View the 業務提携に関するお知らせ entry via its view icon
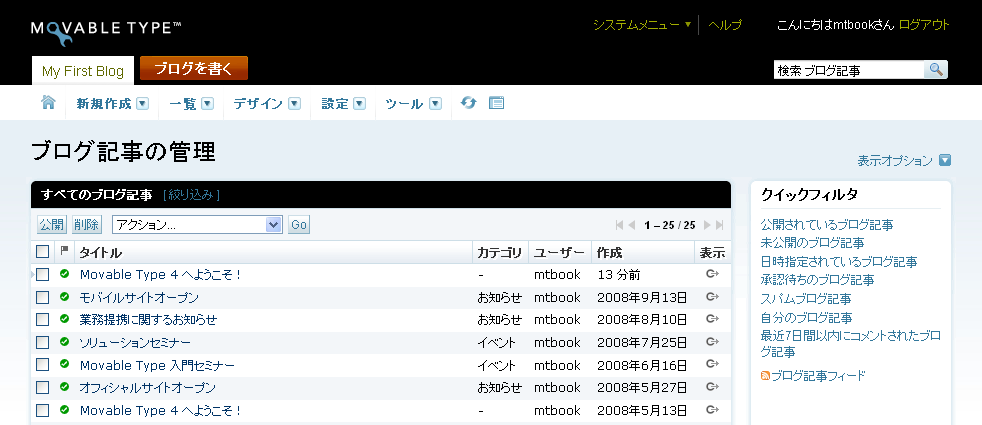982x425 pixels. point(712,319)
